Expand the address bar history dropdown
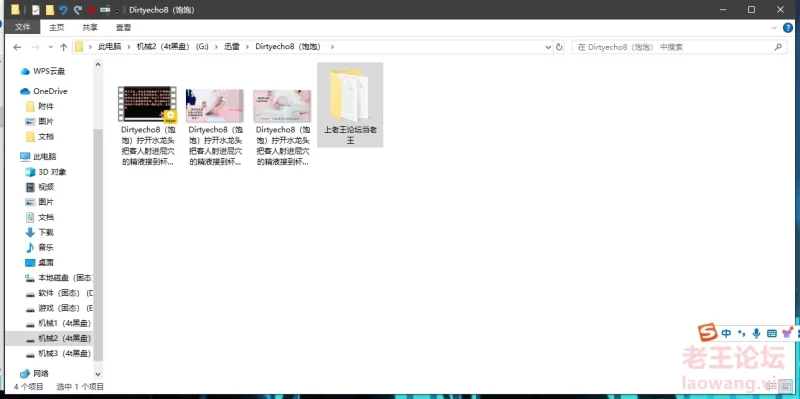The width and height of the screenshot is (800, 399). [548, 47]
